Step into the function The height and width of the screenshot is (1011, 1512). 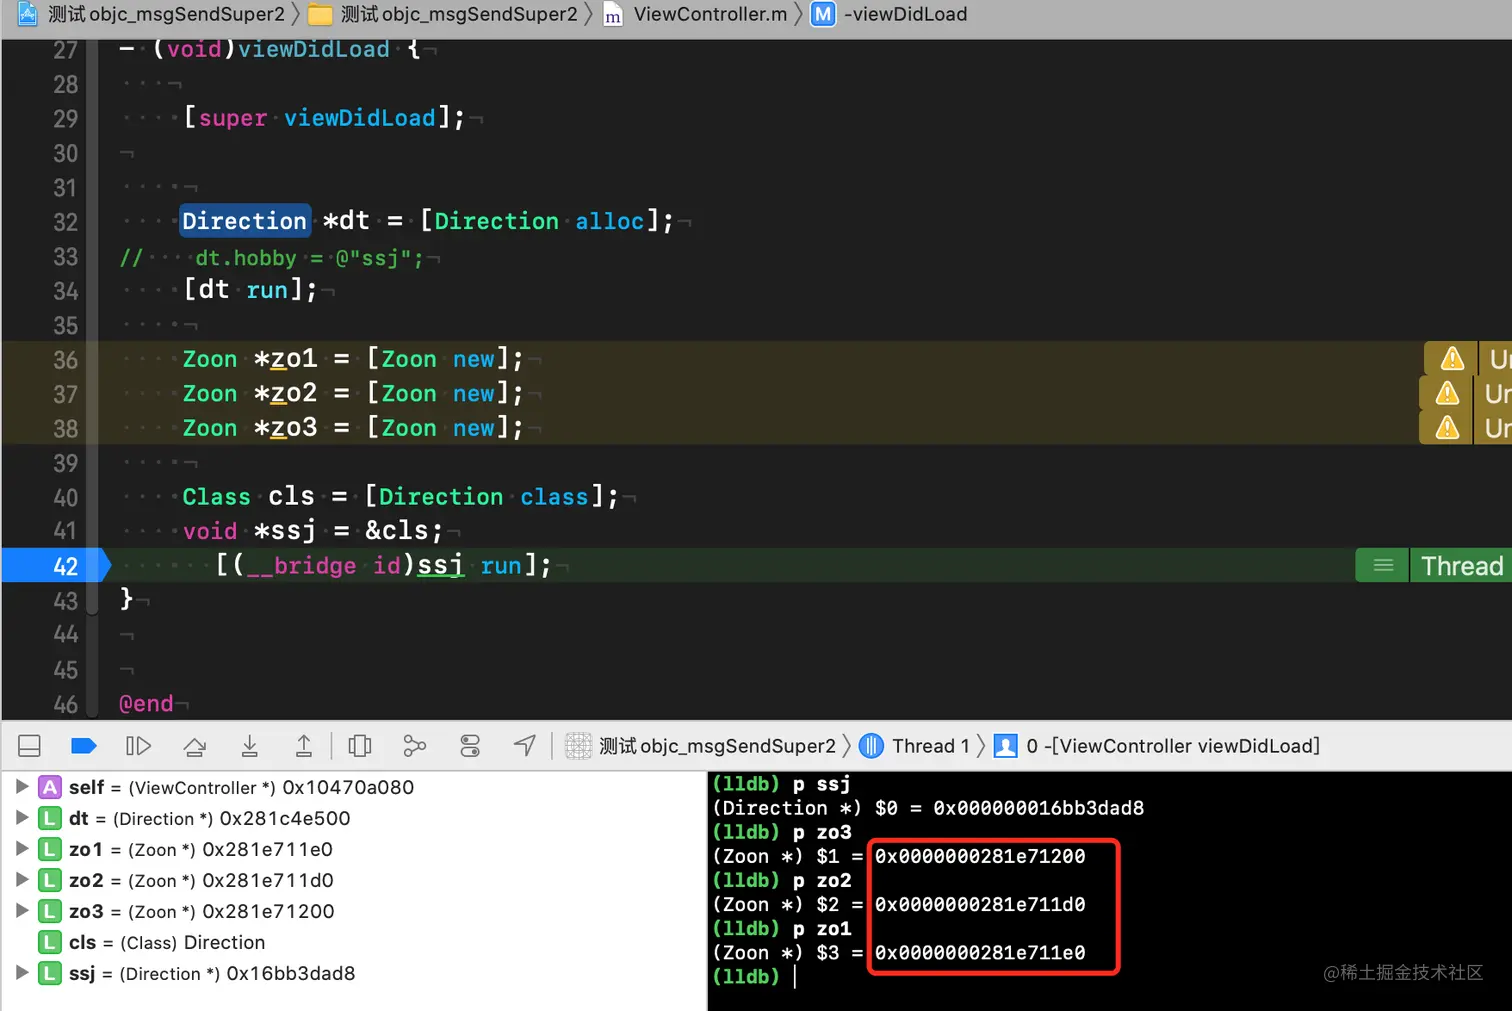[250, 746]
